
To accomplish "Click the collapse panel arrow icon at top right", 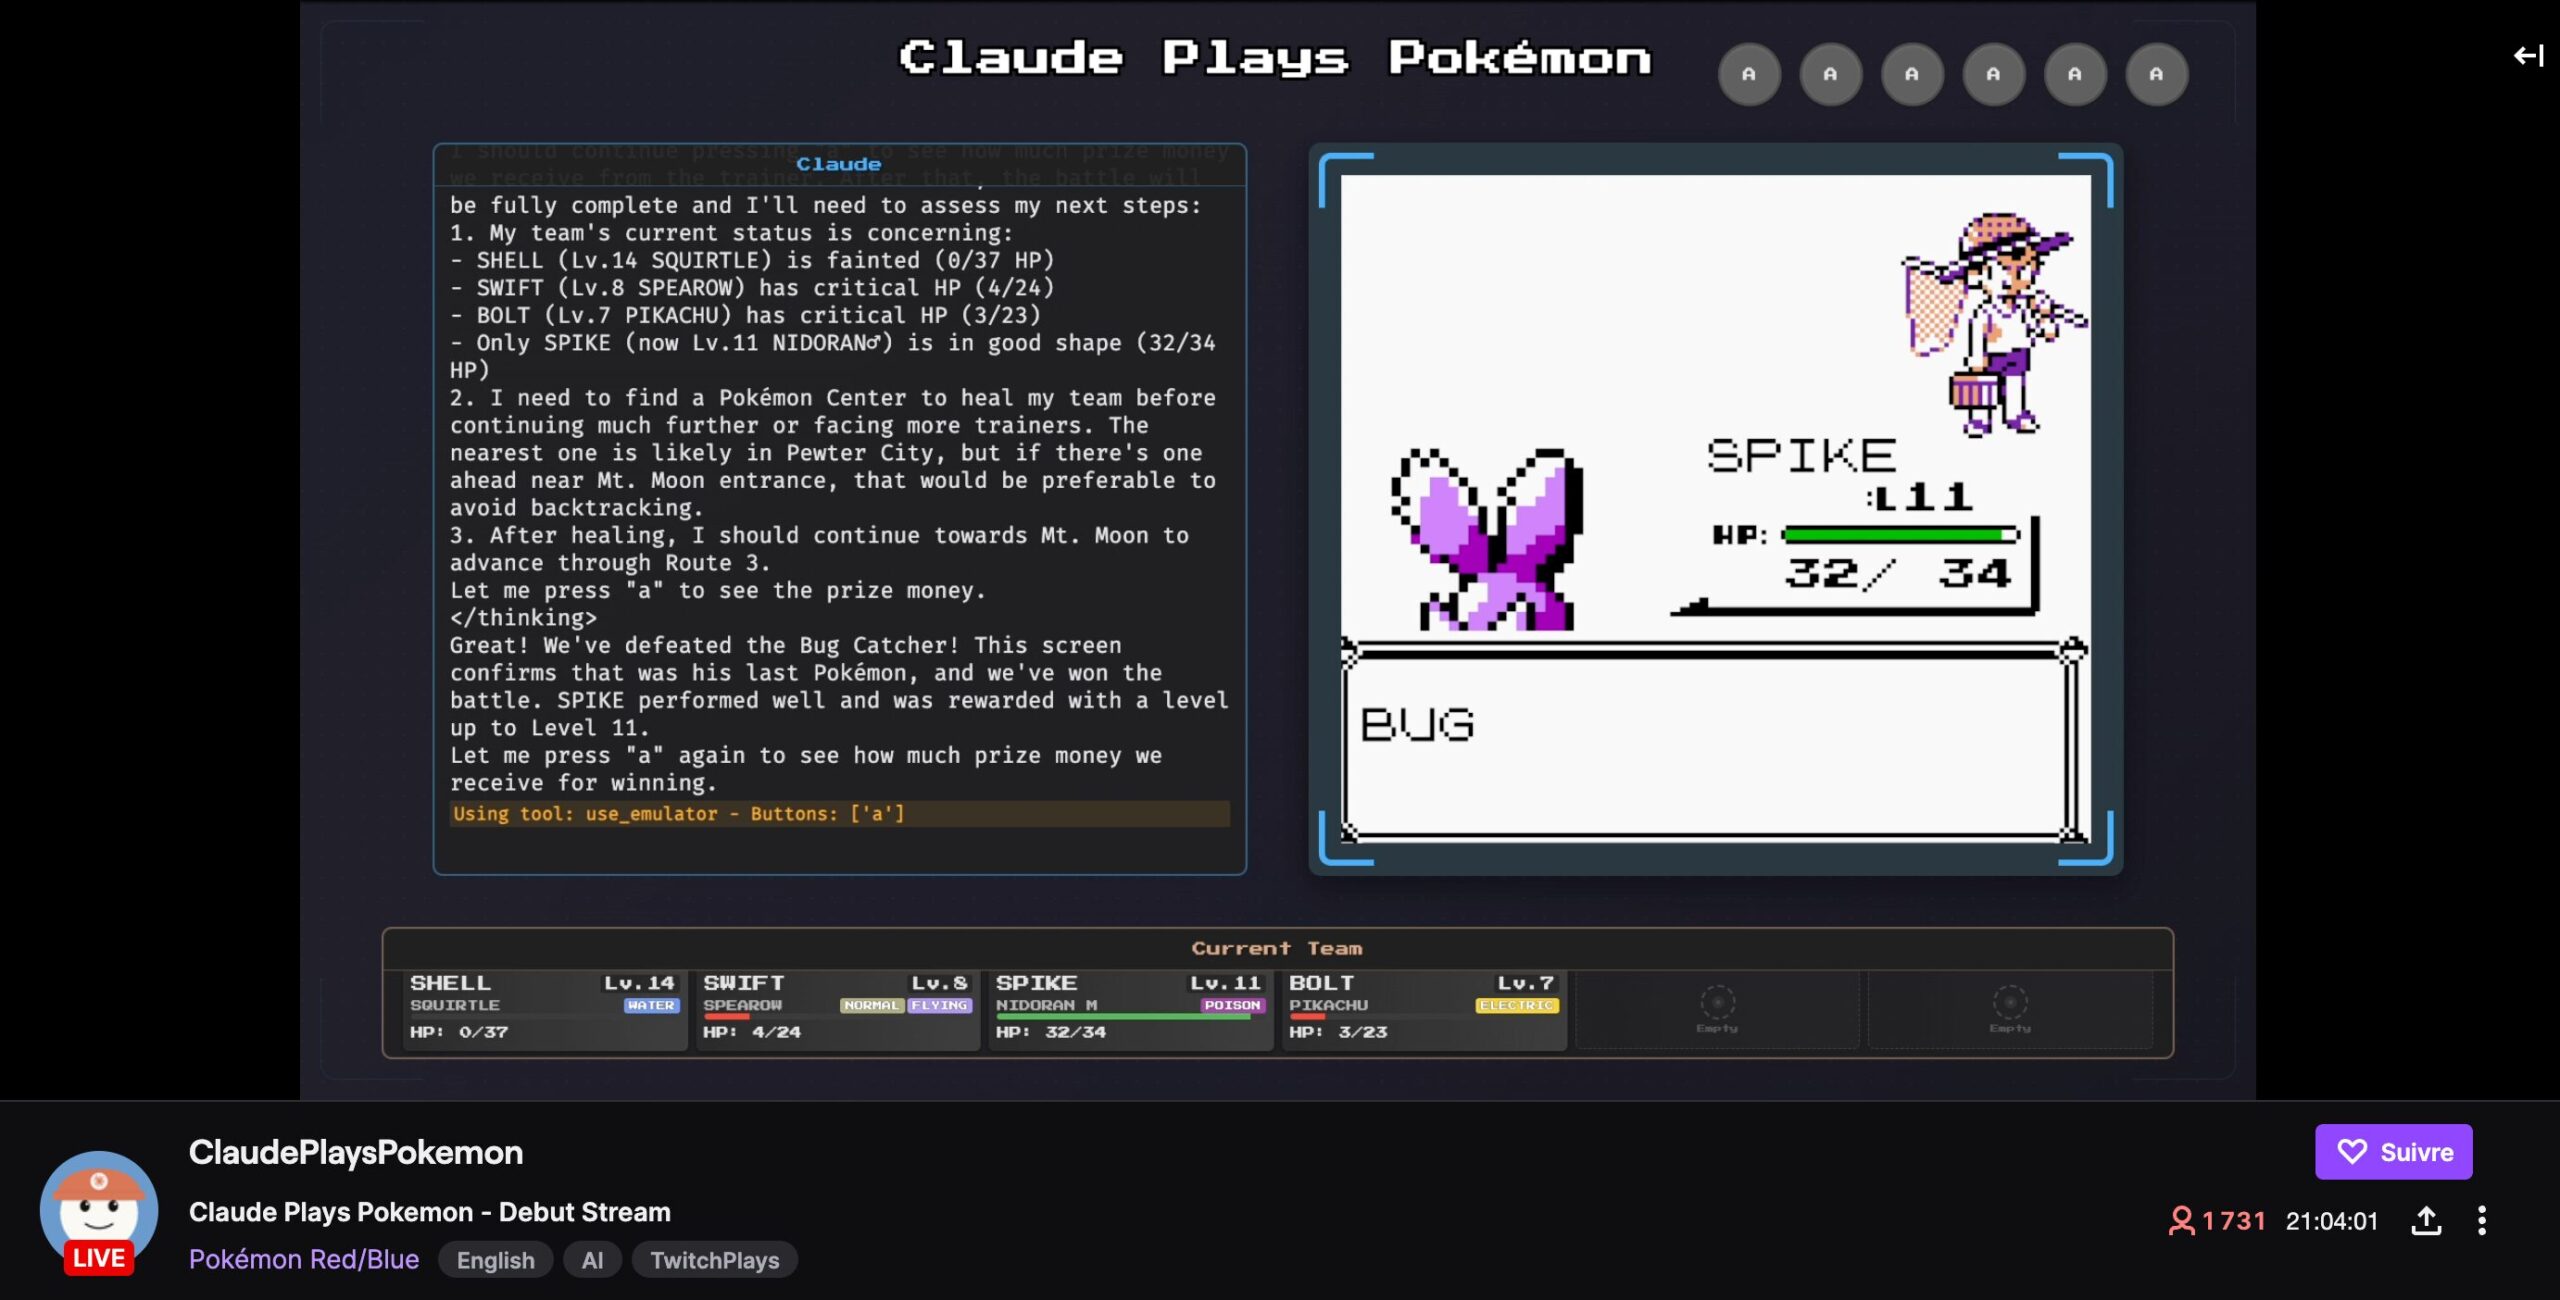I will coord(2528,56).
